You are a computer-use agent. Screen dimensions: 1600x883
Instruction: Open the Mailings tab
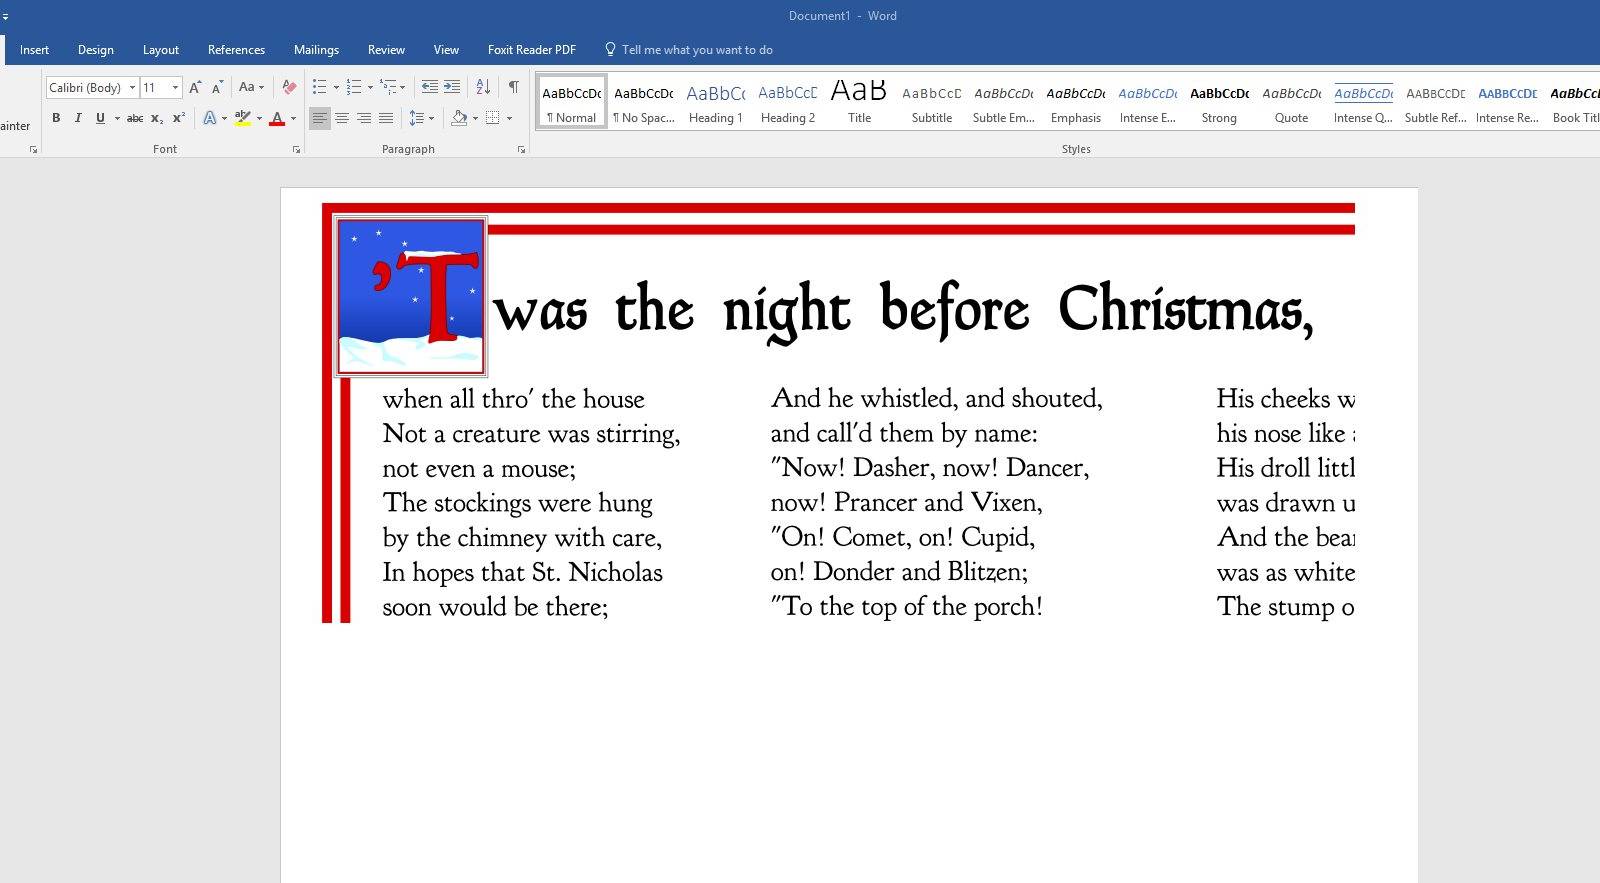[316, 50]
